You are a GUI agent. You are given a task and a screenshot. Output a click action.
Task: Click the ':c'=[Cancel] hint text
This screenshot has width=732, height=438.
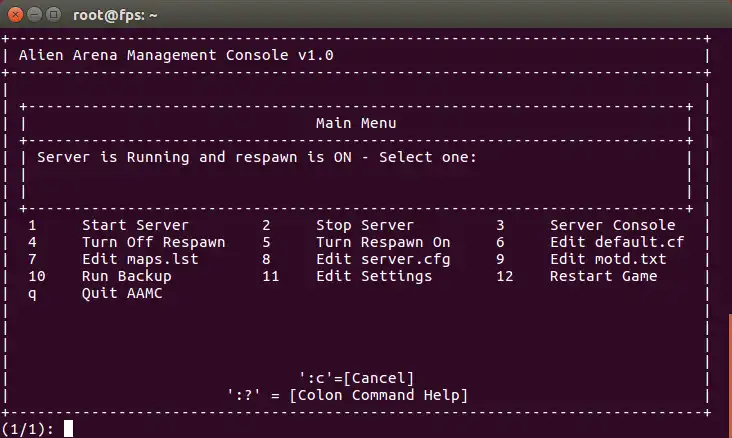(x=356, y=377)
